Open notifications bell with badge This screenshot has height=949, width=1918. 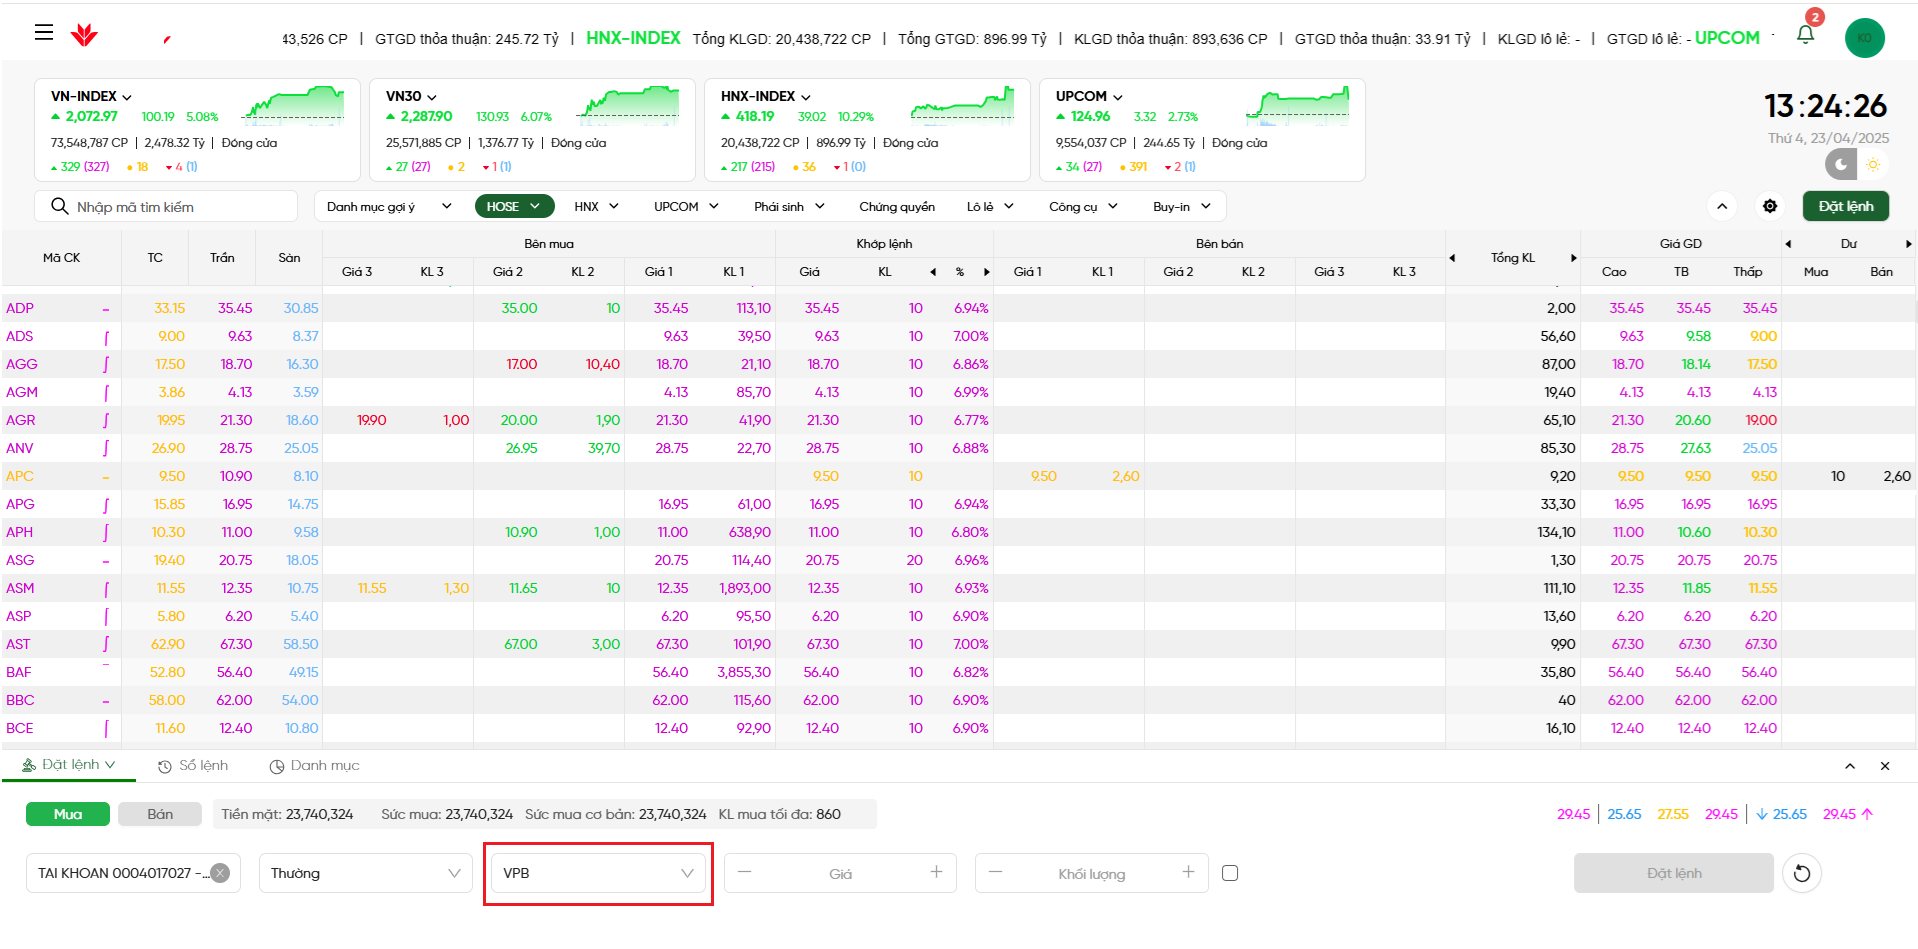coord(1805,35)
